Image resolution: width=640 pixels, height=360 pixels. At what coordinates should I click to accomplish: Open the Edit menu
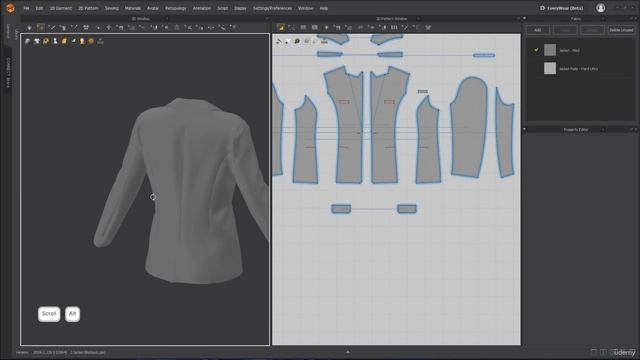coord(39,8)
